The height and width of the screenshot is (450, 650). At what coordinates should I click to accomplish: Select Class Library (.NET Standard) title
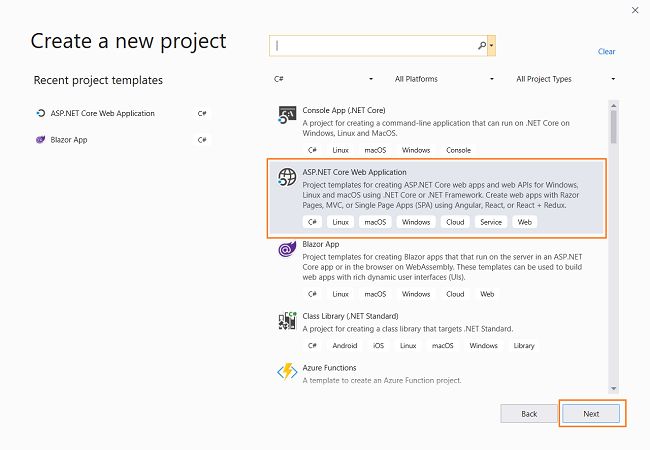point(350,316)
